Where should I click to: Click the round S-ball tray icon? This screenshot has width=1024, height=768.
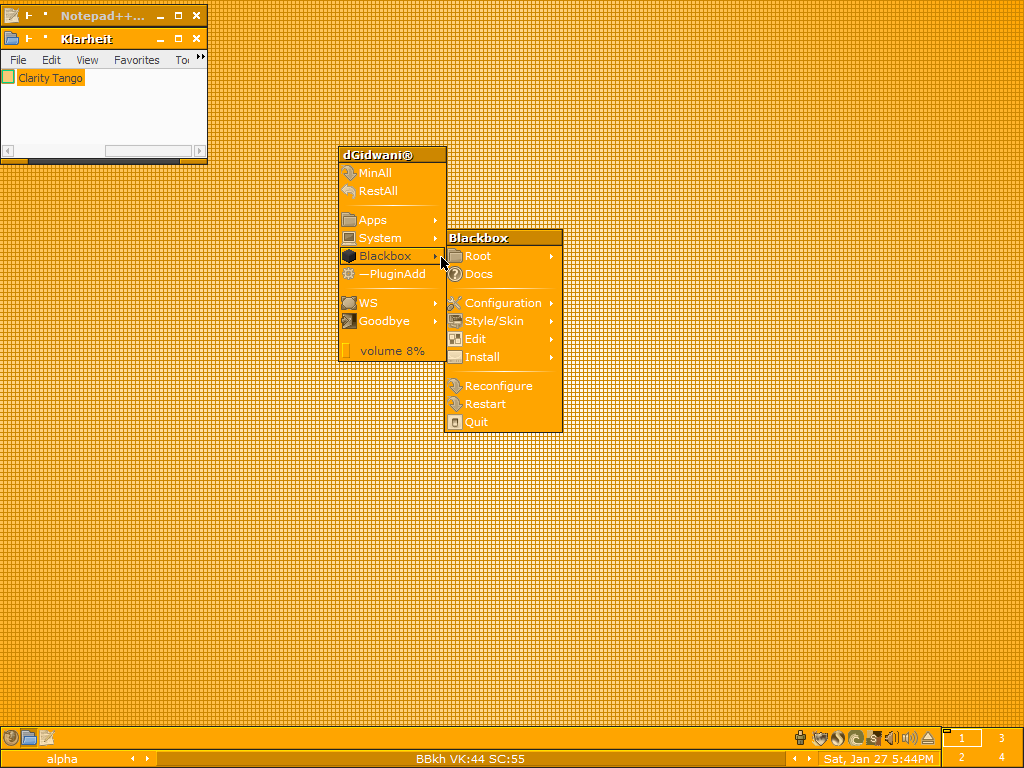(x=837, y=739)
